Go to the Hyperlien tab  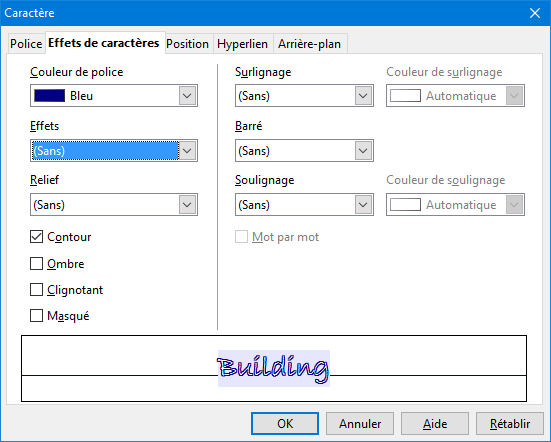pos(242,44)
